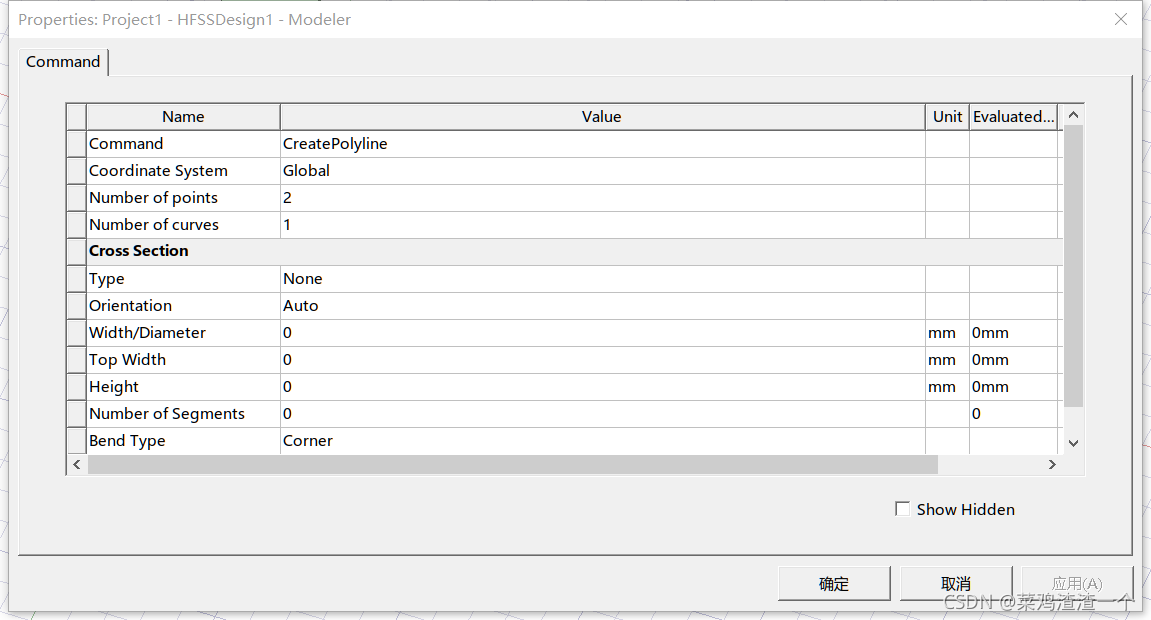Edit the Width/Diameter value field
The image size is (1151, 620).
coord(602,333)
